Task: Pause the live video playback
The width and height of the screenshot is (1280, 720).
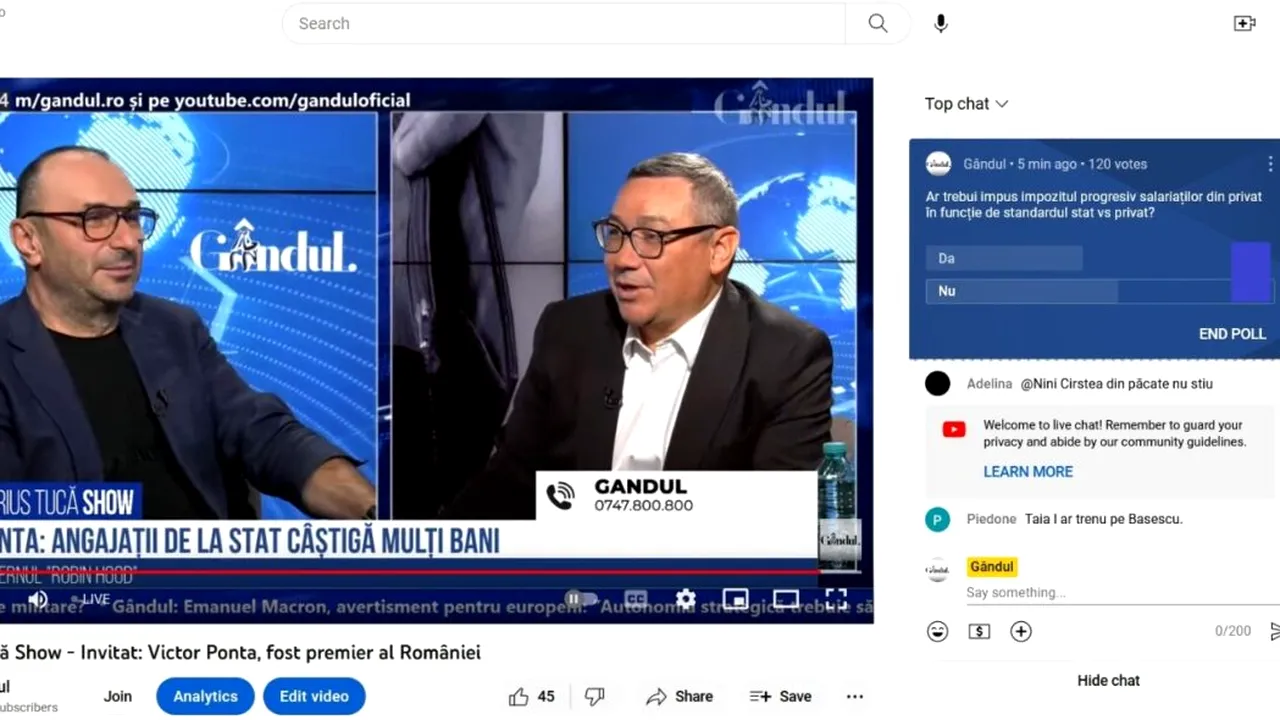Action: [575, 598]
